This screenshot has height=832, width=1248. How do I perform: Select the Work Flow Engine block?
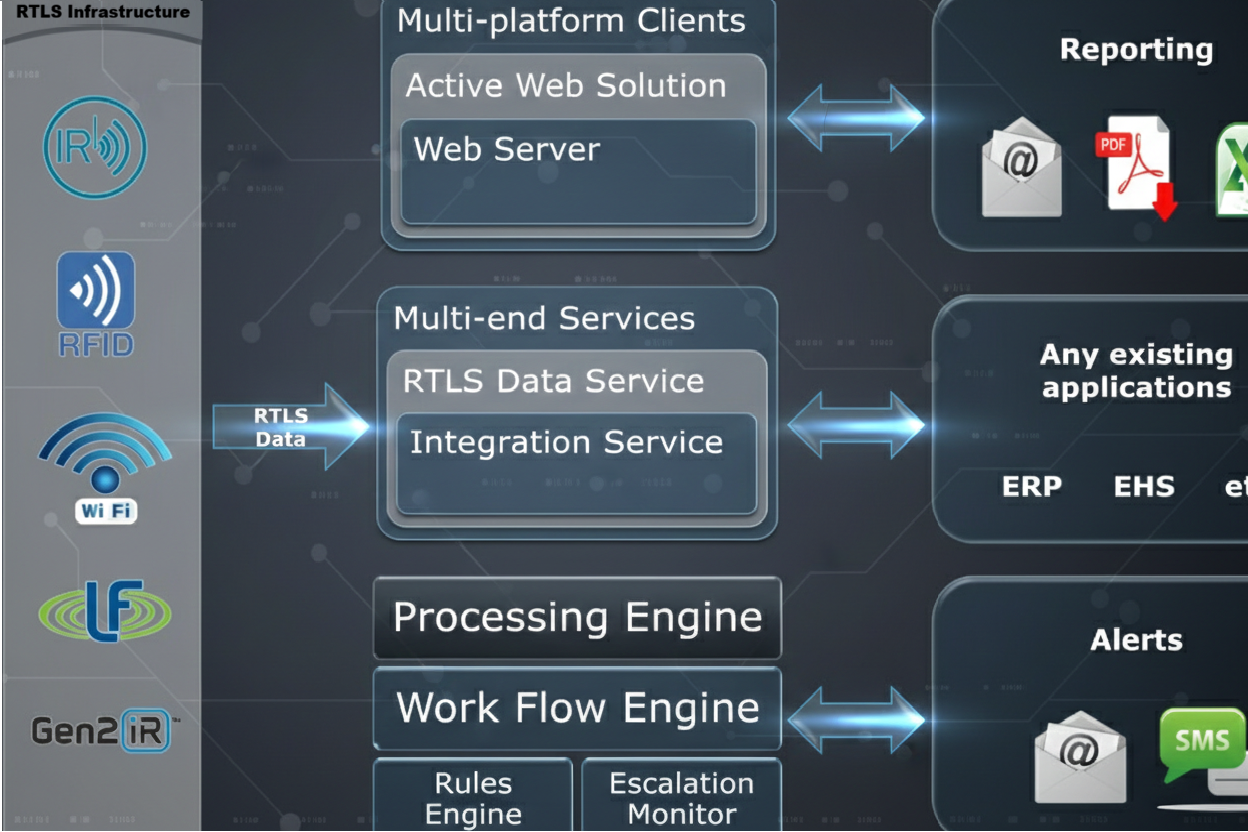click(x=577, y=708)
